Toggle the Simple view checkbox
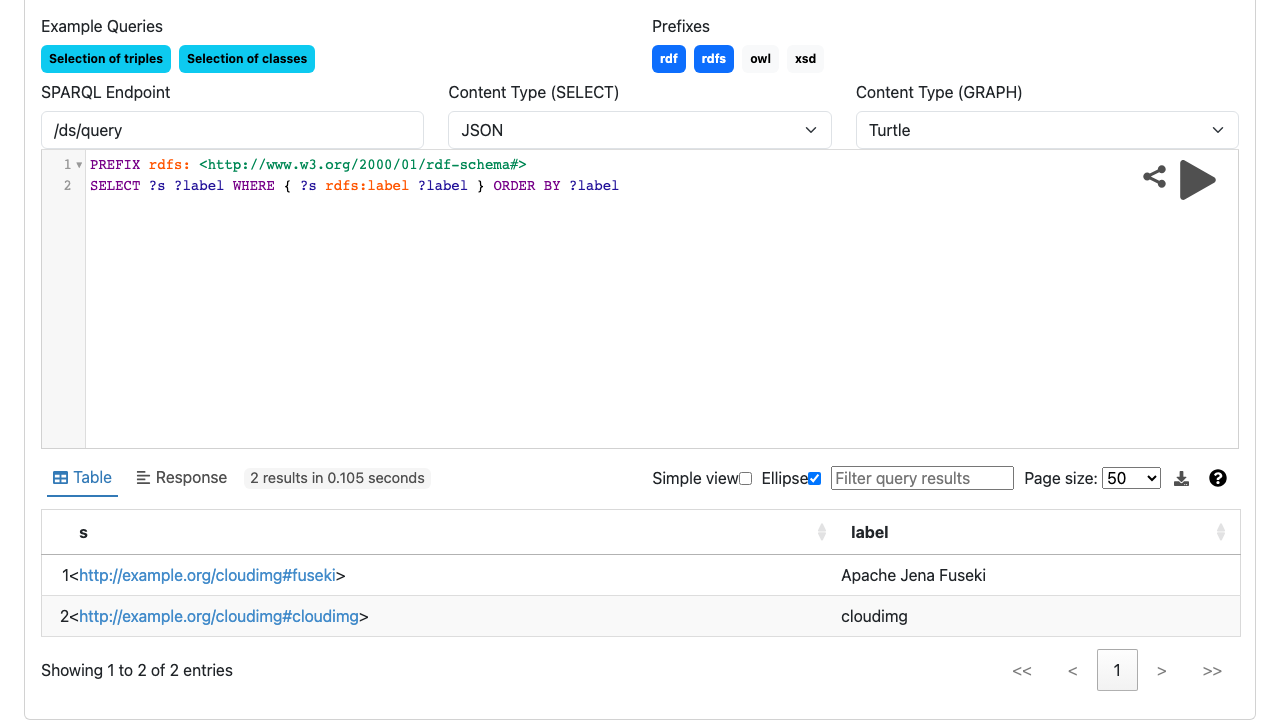The image size is (1280, 720). (x=745, y=478)
